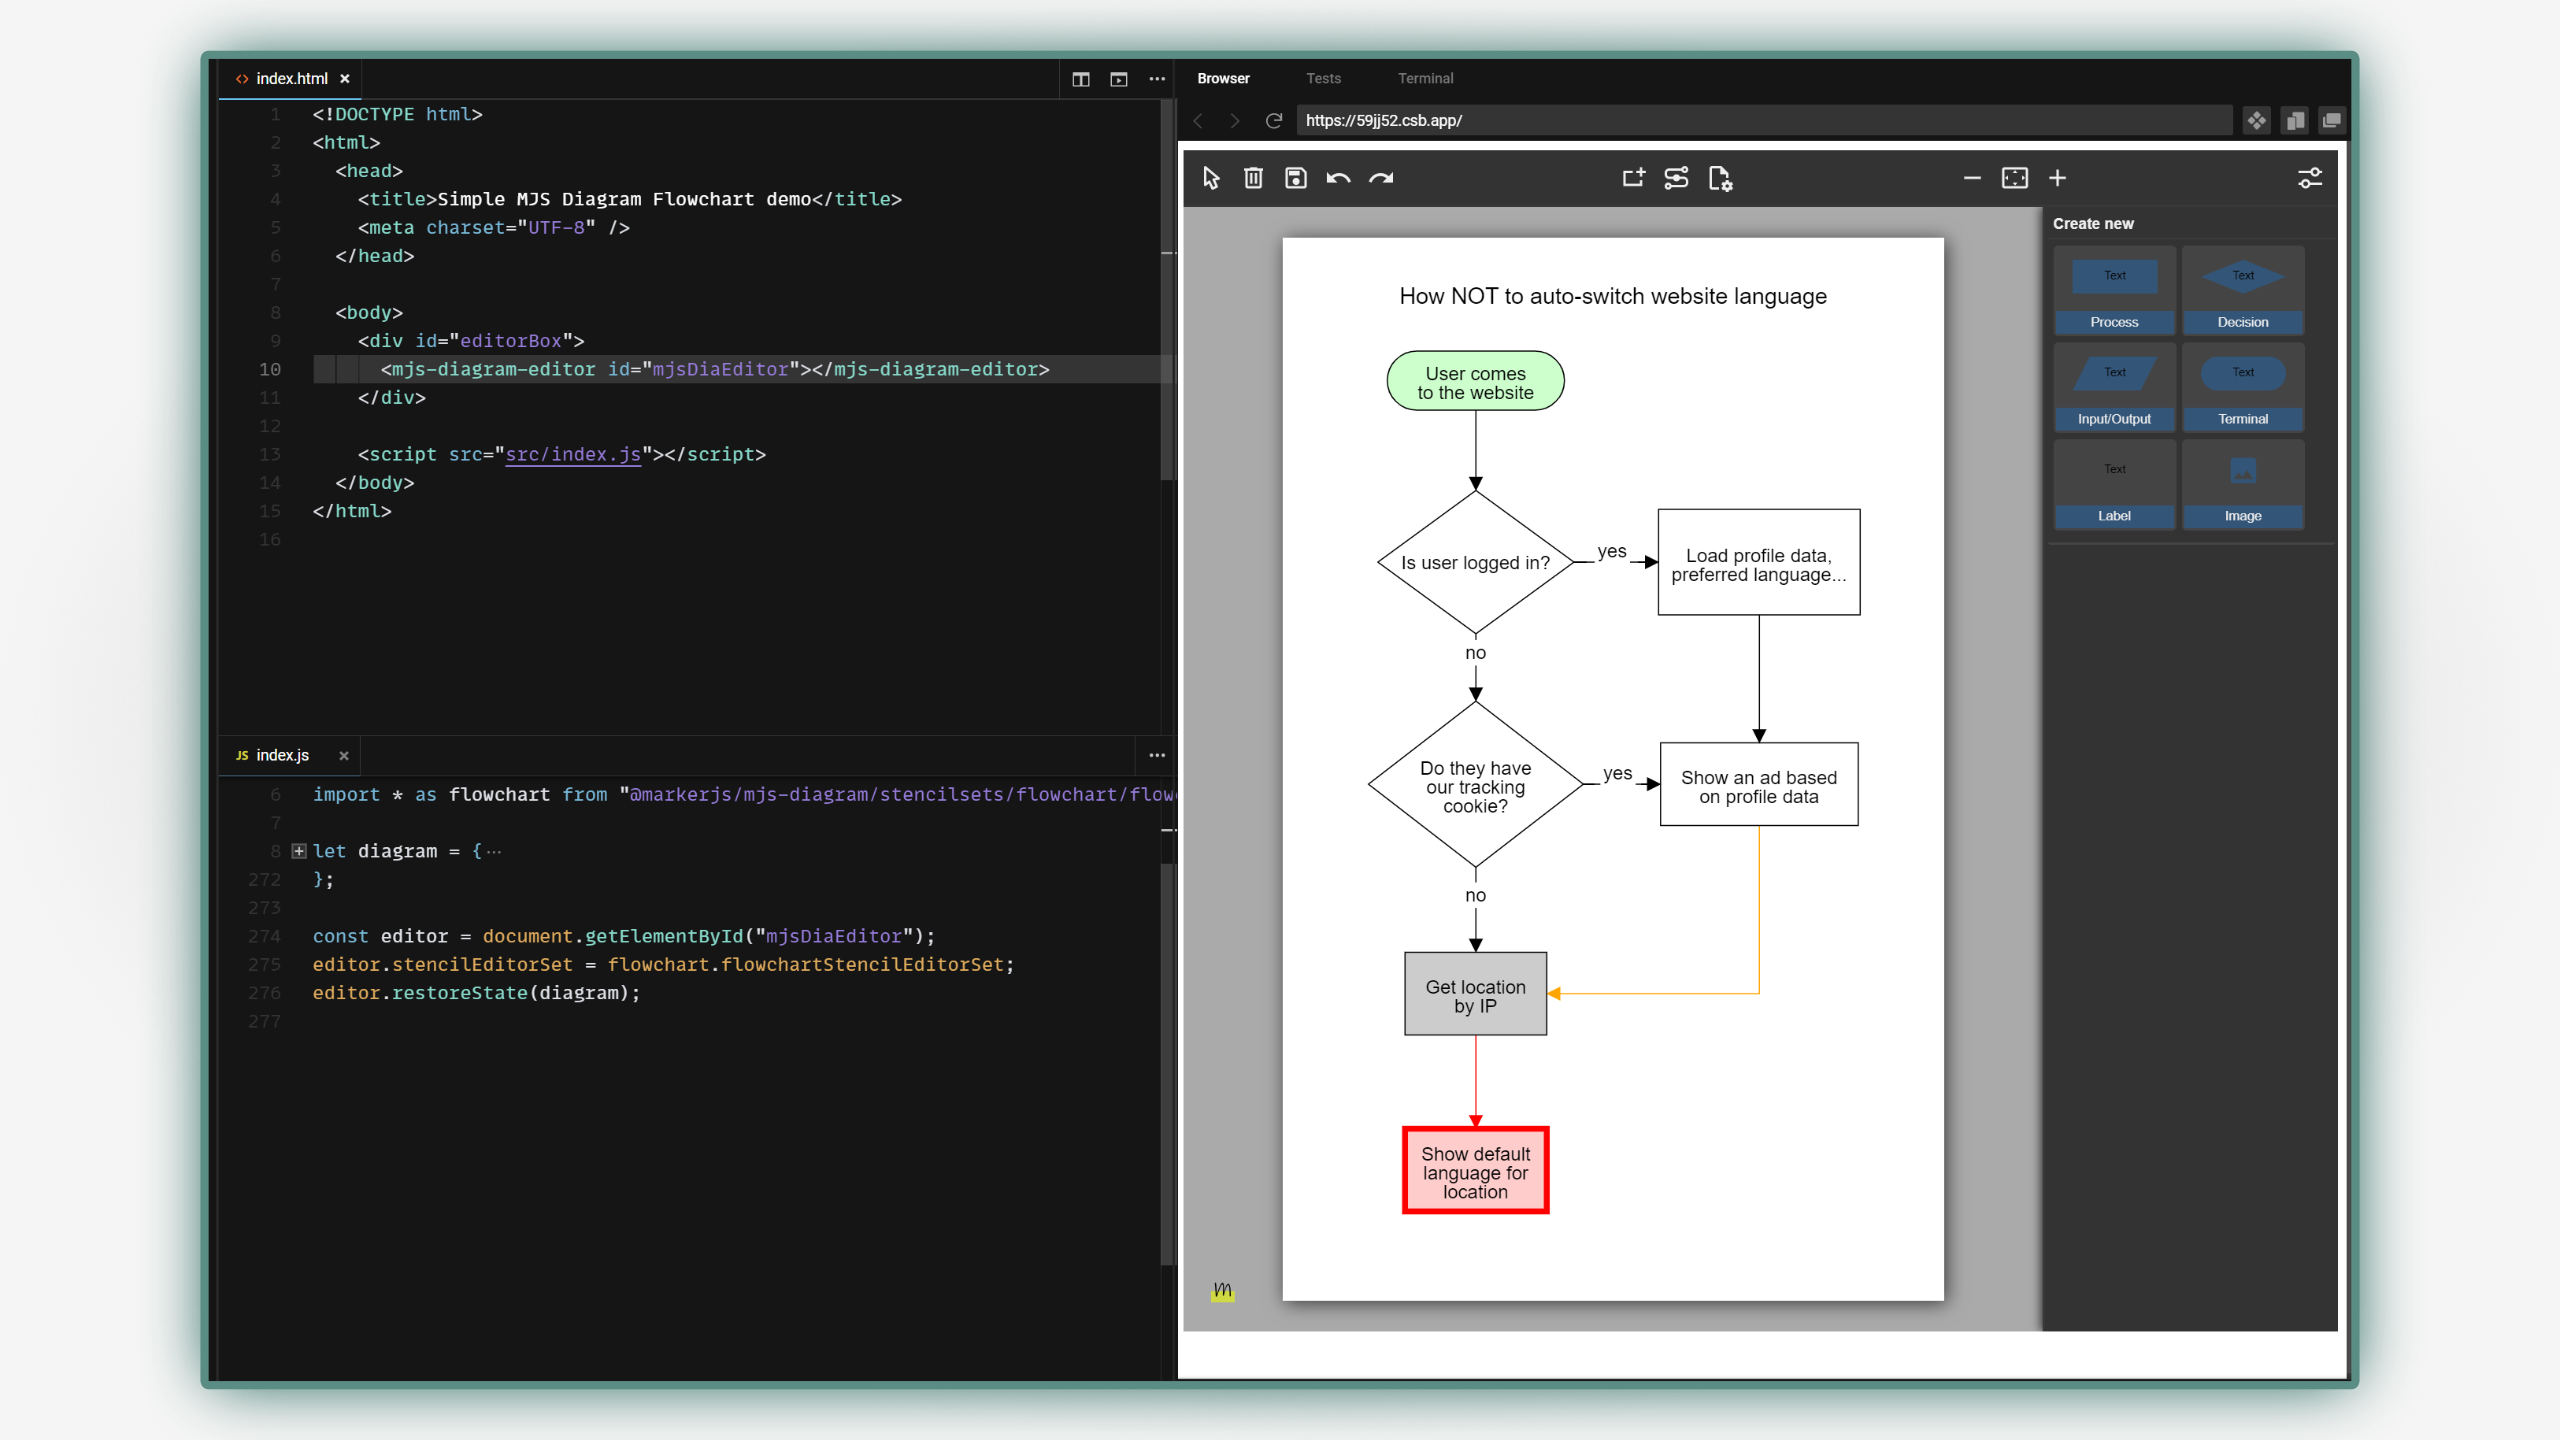The width and height of the screenshot is (2560, 1440).
Task: Select the 'Show an ad based on profile data' node
Action: click(1758, 785)
